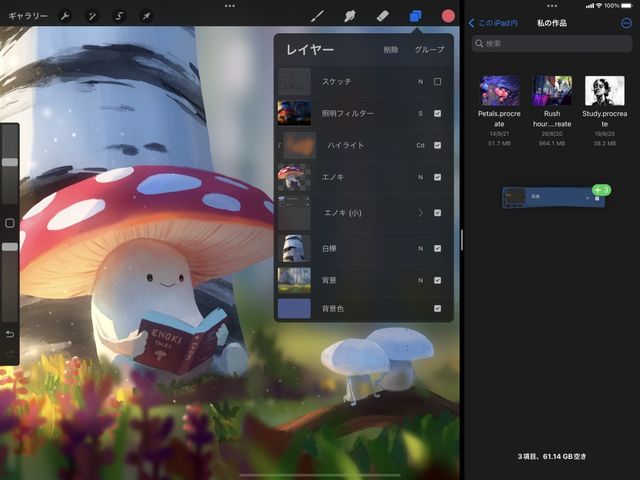
Task: Click the battery status indicator
Action: point(626,6)
